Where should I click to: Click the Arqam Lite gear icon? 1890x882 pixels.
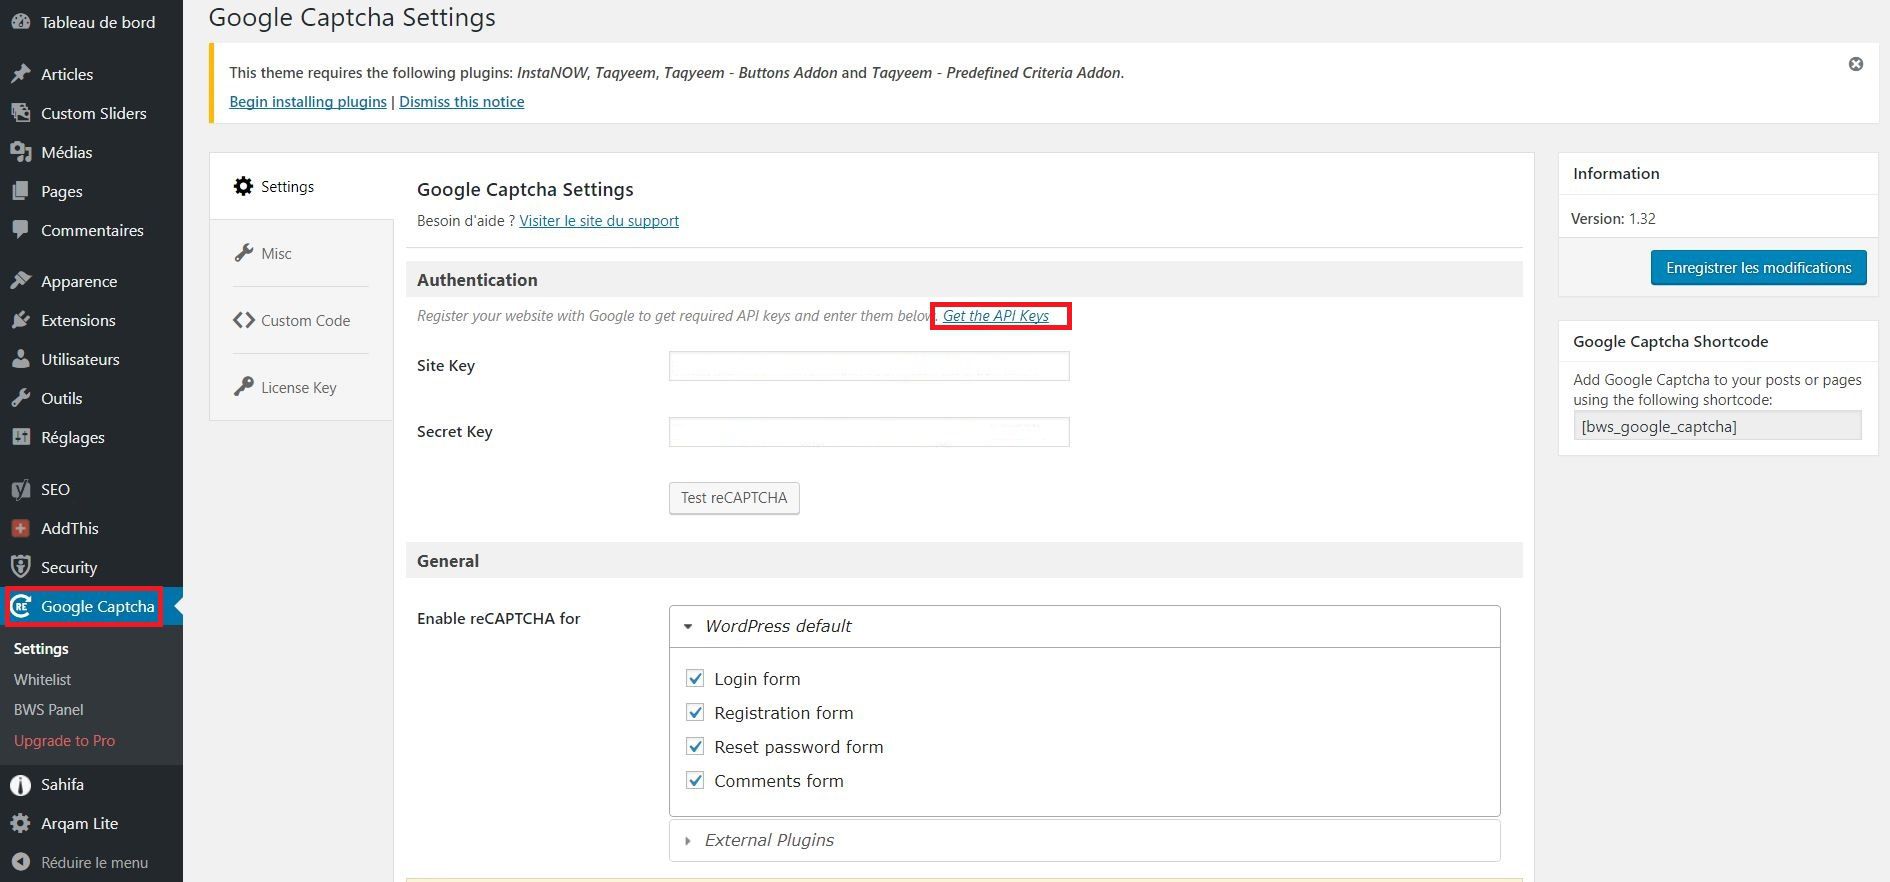[x=20, y=824]
